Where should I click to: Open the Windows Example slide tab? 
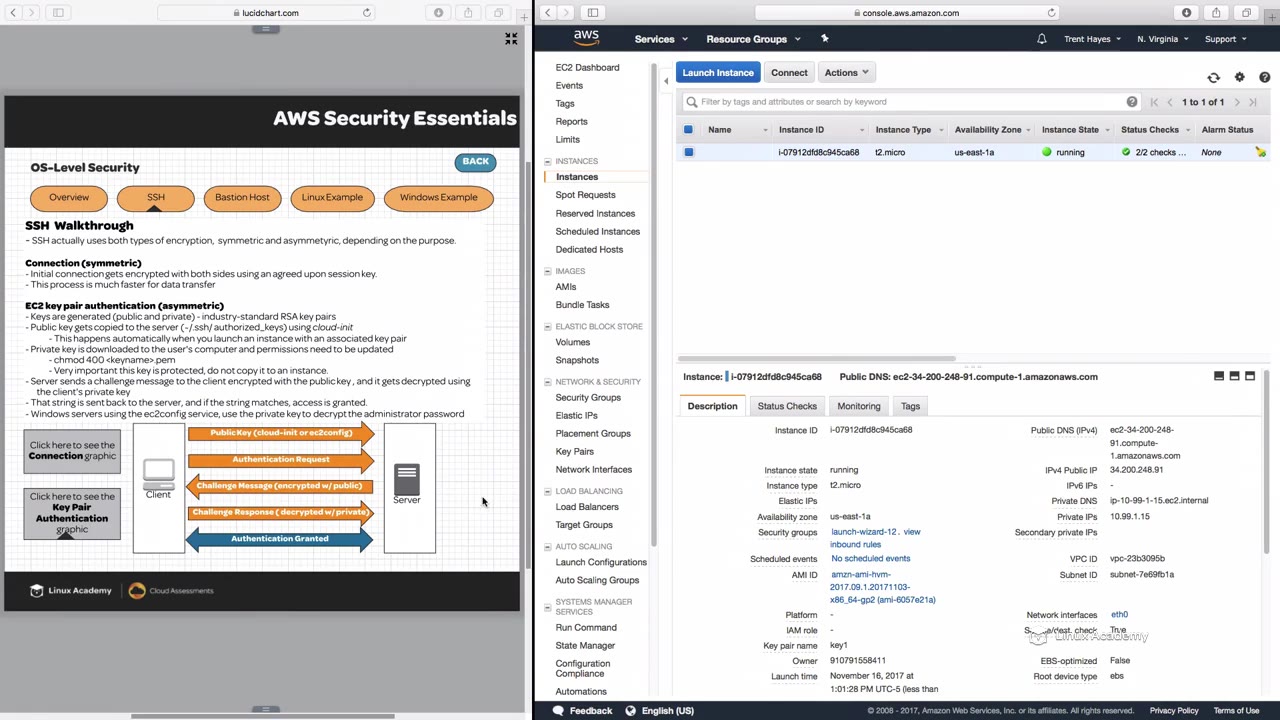[438, 197]
